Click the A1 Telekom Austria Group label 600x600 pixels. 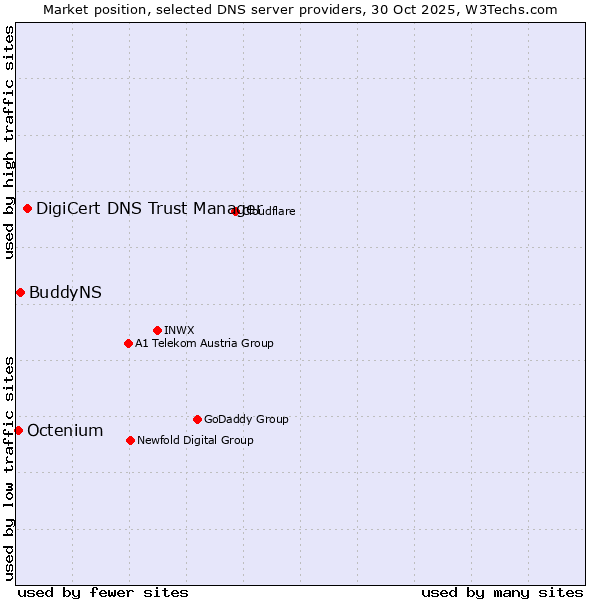(204, 343)
